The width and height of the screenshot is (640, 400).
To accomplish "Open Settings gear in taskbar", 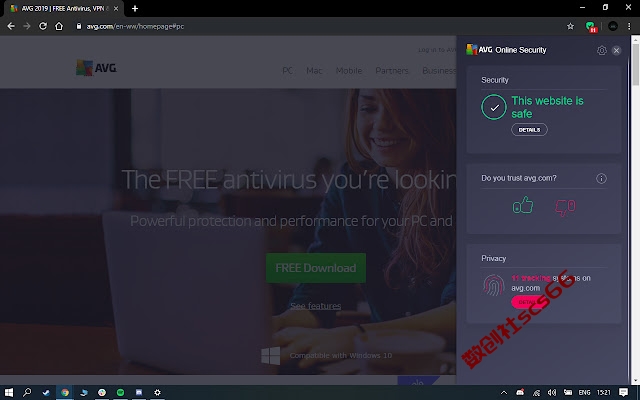I will pos(157,392).
